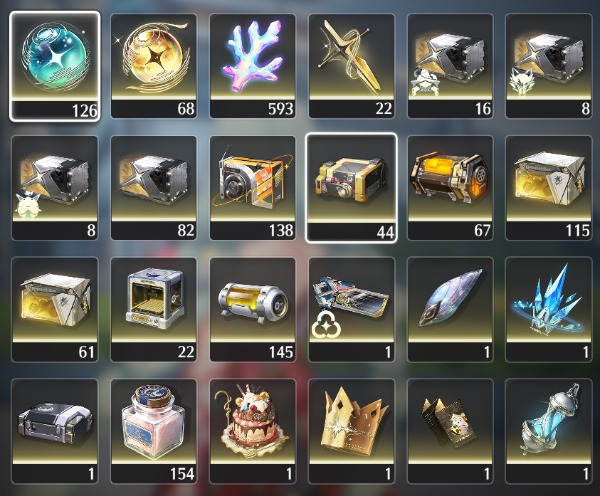Pick the blue crystal cluster item
This screenshot has height=496, width=600.
[x=549, y=310]
